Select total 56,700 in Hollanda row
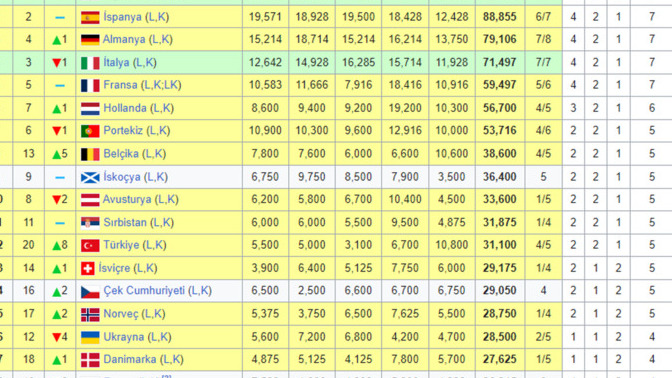Screen dimensions: 672x378 (x=499, y=108)
